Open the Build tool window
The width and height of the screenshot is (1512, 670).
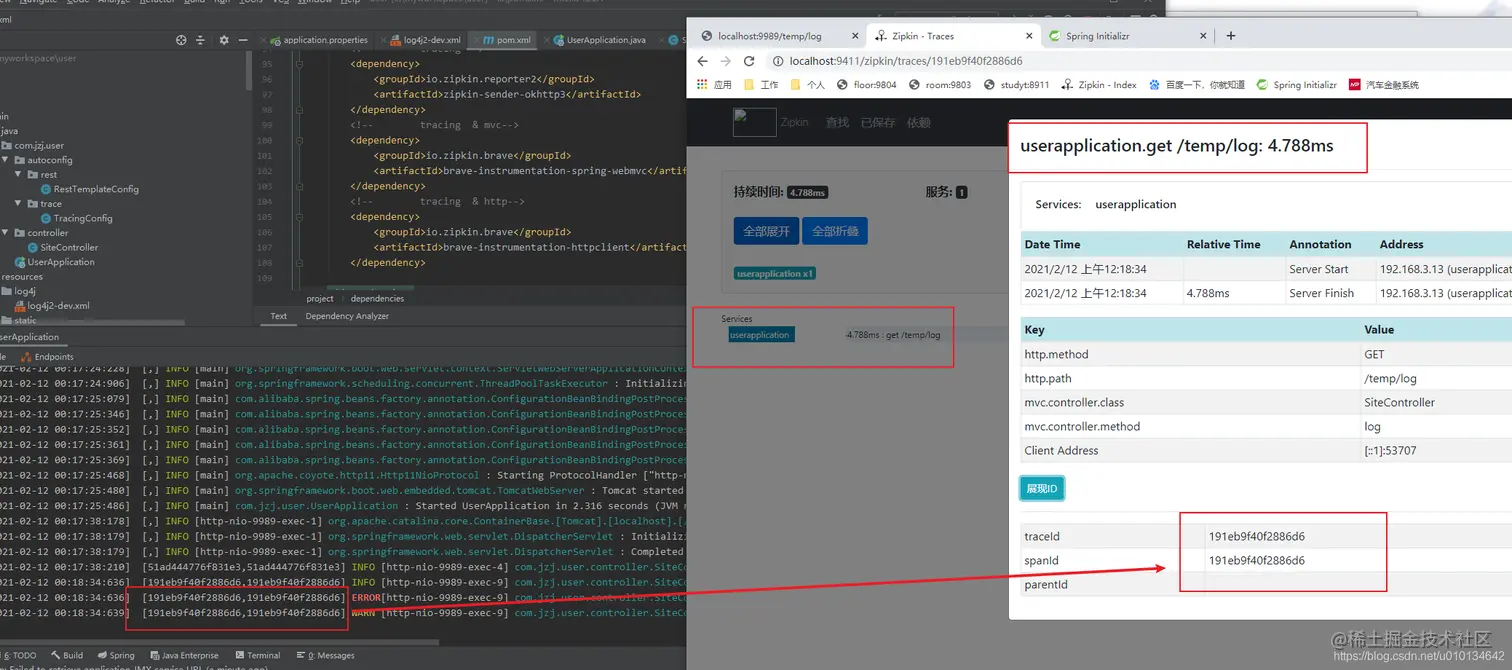pyautogui.click(x=68, y=656)
